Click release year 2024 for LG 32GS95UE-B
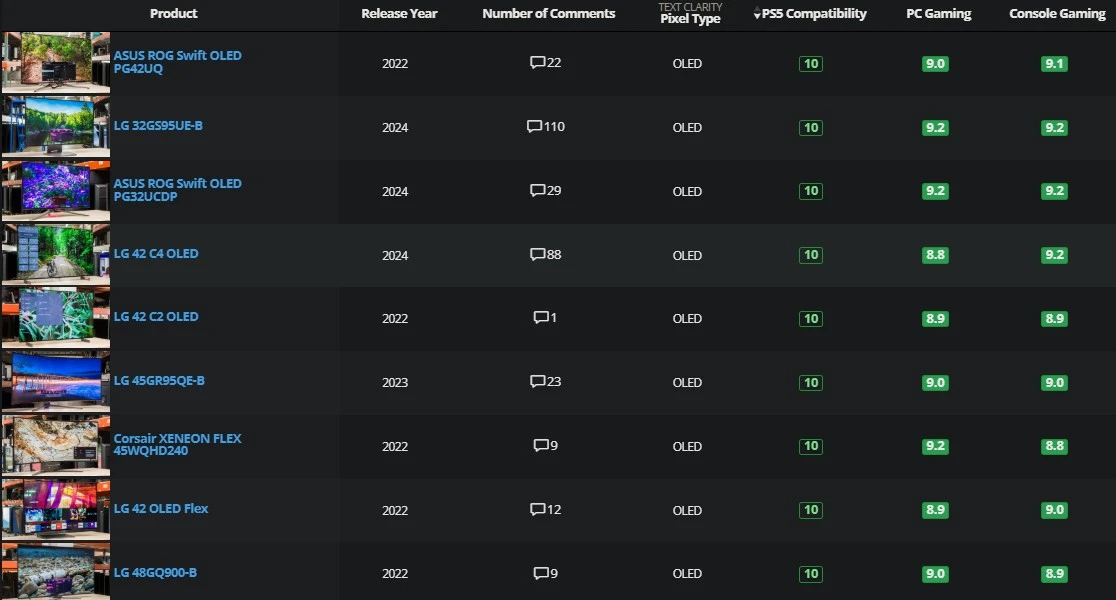This screenshot has width=1116, height=600. click(x=395, y=127)
